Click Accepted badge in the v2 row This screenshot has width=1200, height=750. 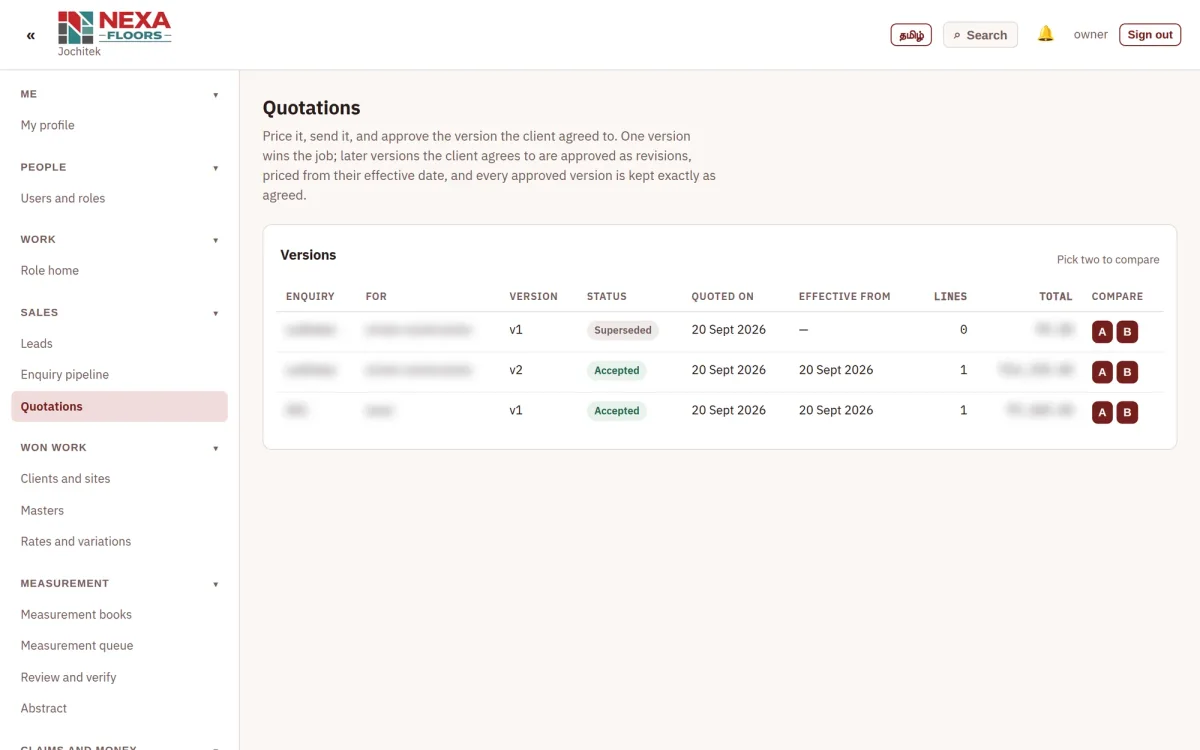(616, 370)
